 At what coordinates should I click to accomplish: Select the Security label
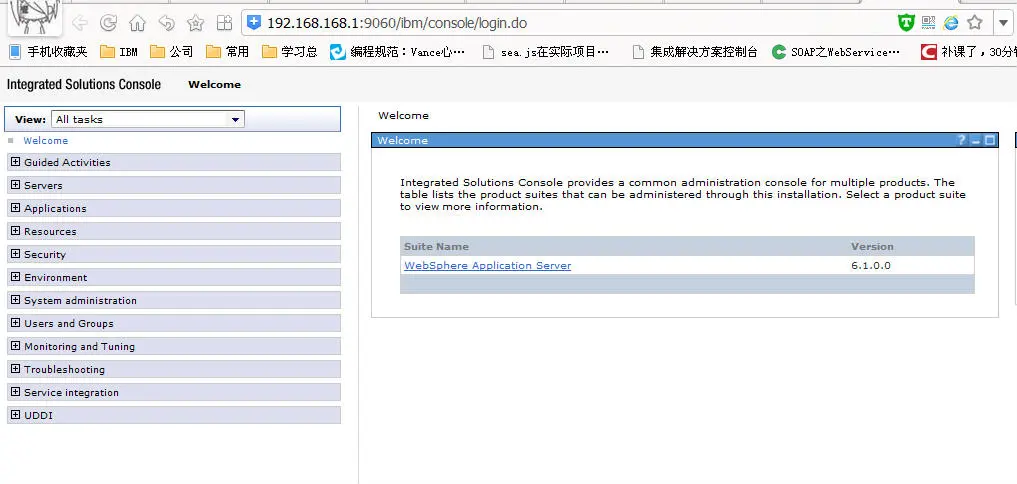pyautogui.click(x=45, y=255)
